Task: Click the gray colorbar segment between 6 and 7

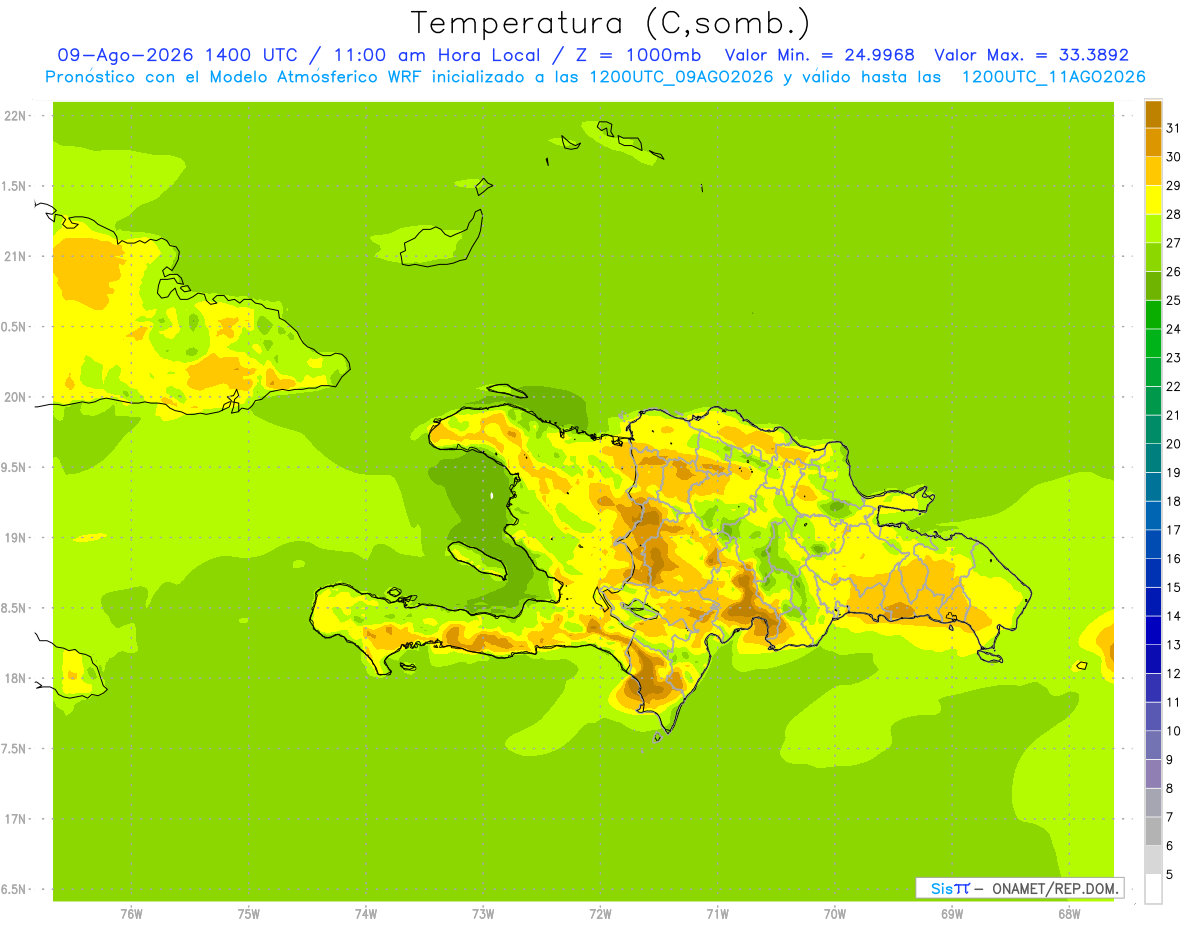Action: tap(1153, 831)
